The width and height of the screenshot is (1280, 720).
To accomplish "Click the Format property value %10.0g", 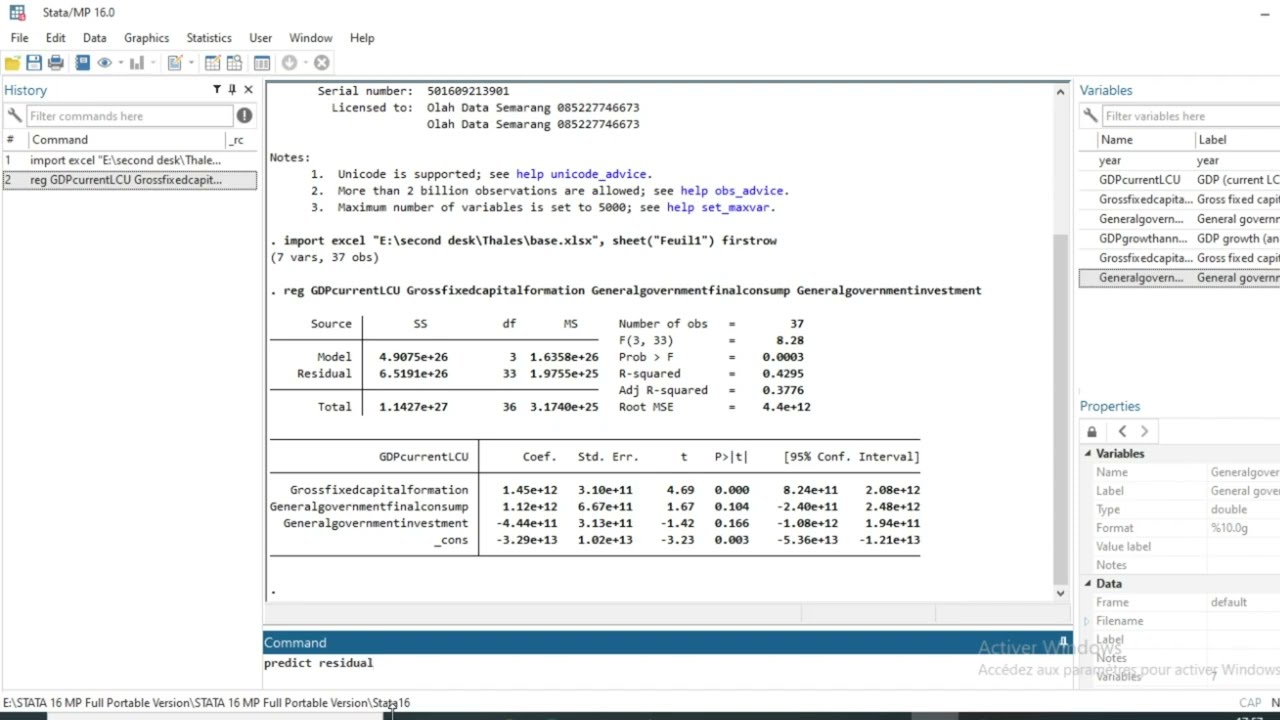I will click(x=1229, y=528).
